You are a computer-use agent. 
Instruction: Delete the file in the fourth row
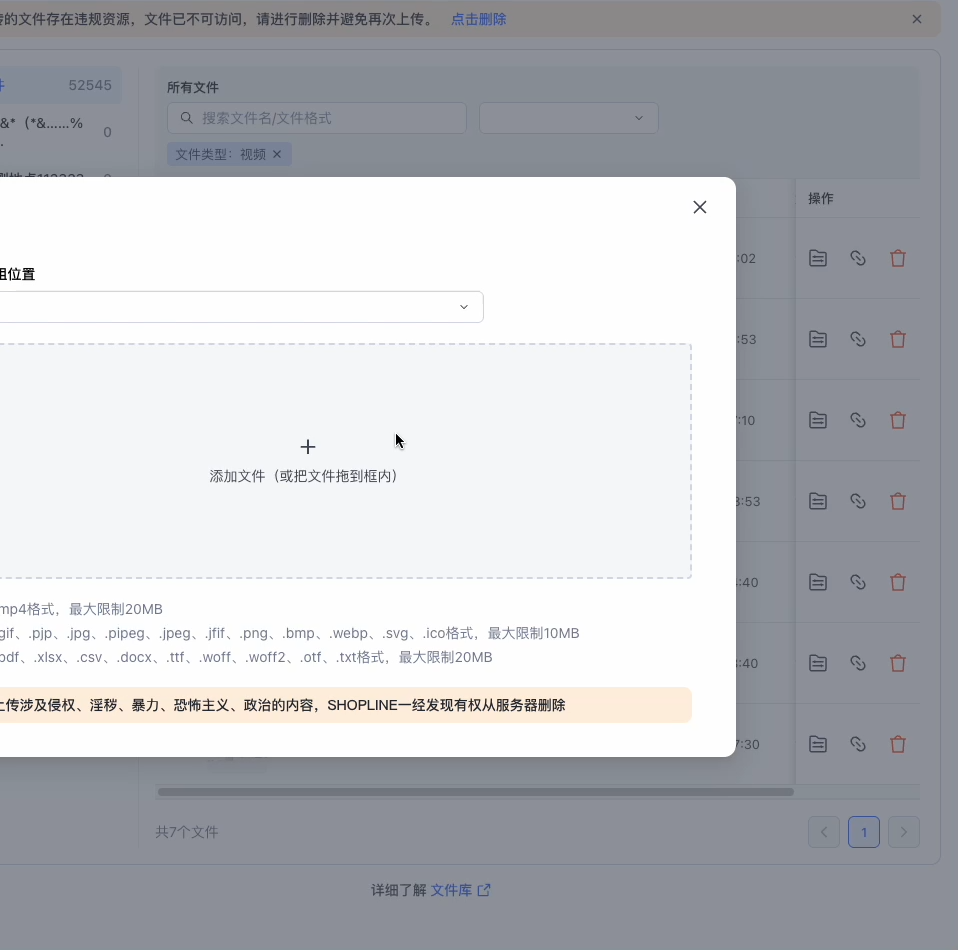[897, 501]
